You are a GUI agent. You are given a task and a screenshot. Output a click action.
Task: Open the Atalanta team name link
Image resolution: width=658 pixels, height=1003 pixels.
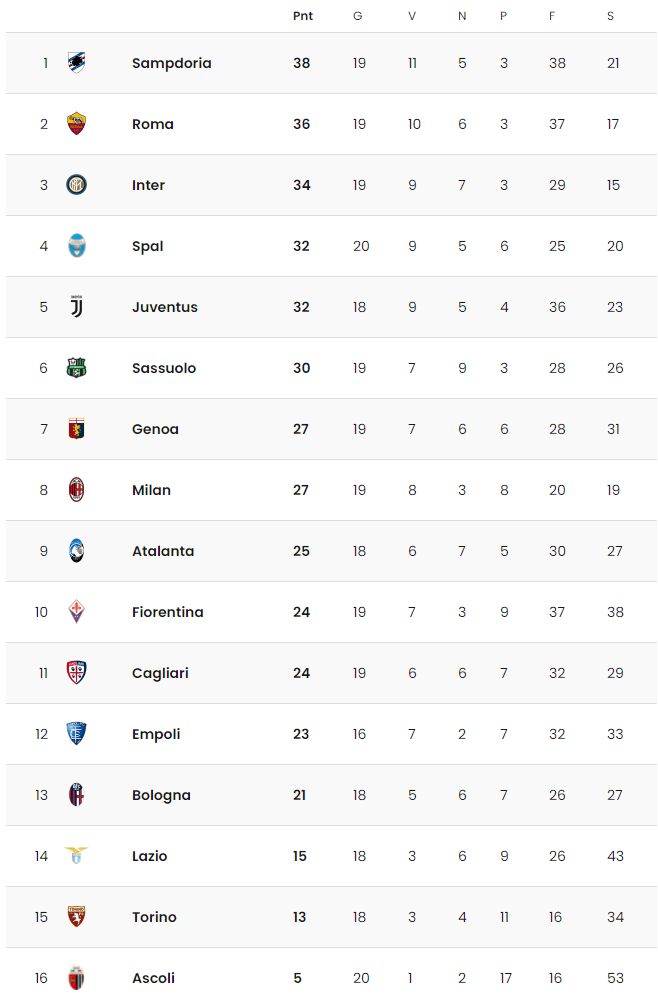coord(163,551)
